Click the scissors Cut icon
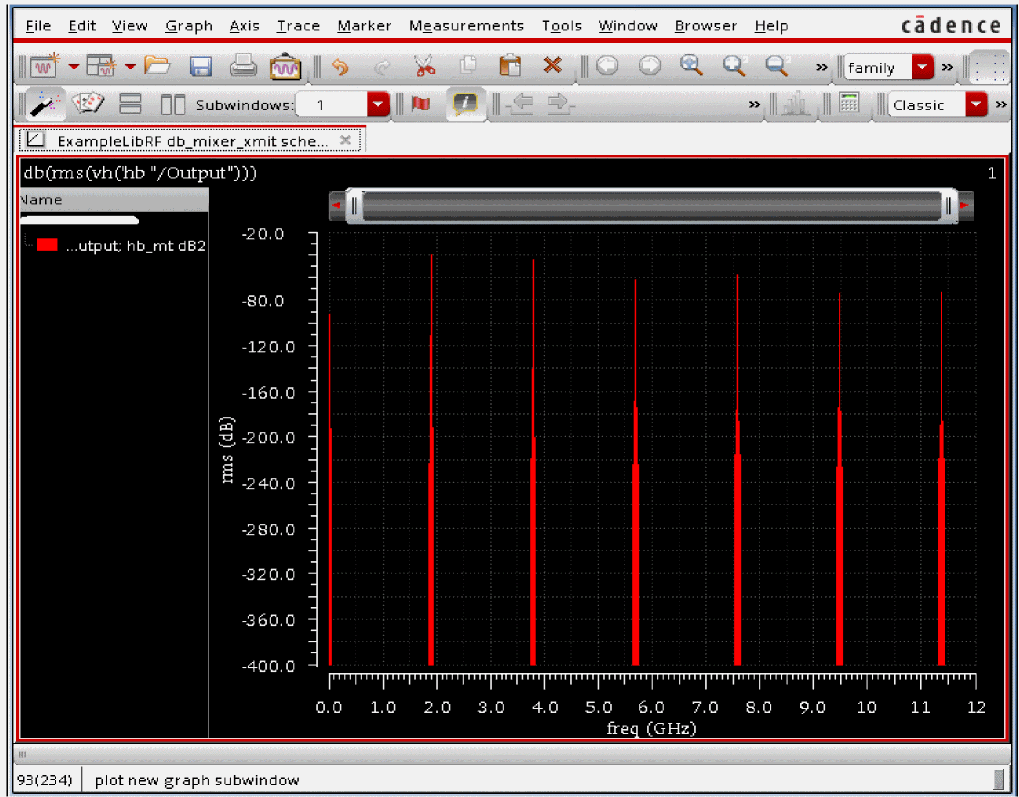This screenshot has height=797, width=1019. coord(425,67)
